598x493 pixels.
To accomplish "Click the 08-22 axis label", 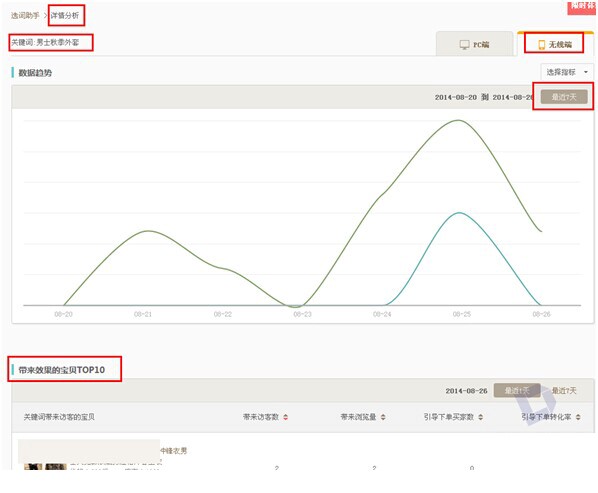I will pos(223,314).
